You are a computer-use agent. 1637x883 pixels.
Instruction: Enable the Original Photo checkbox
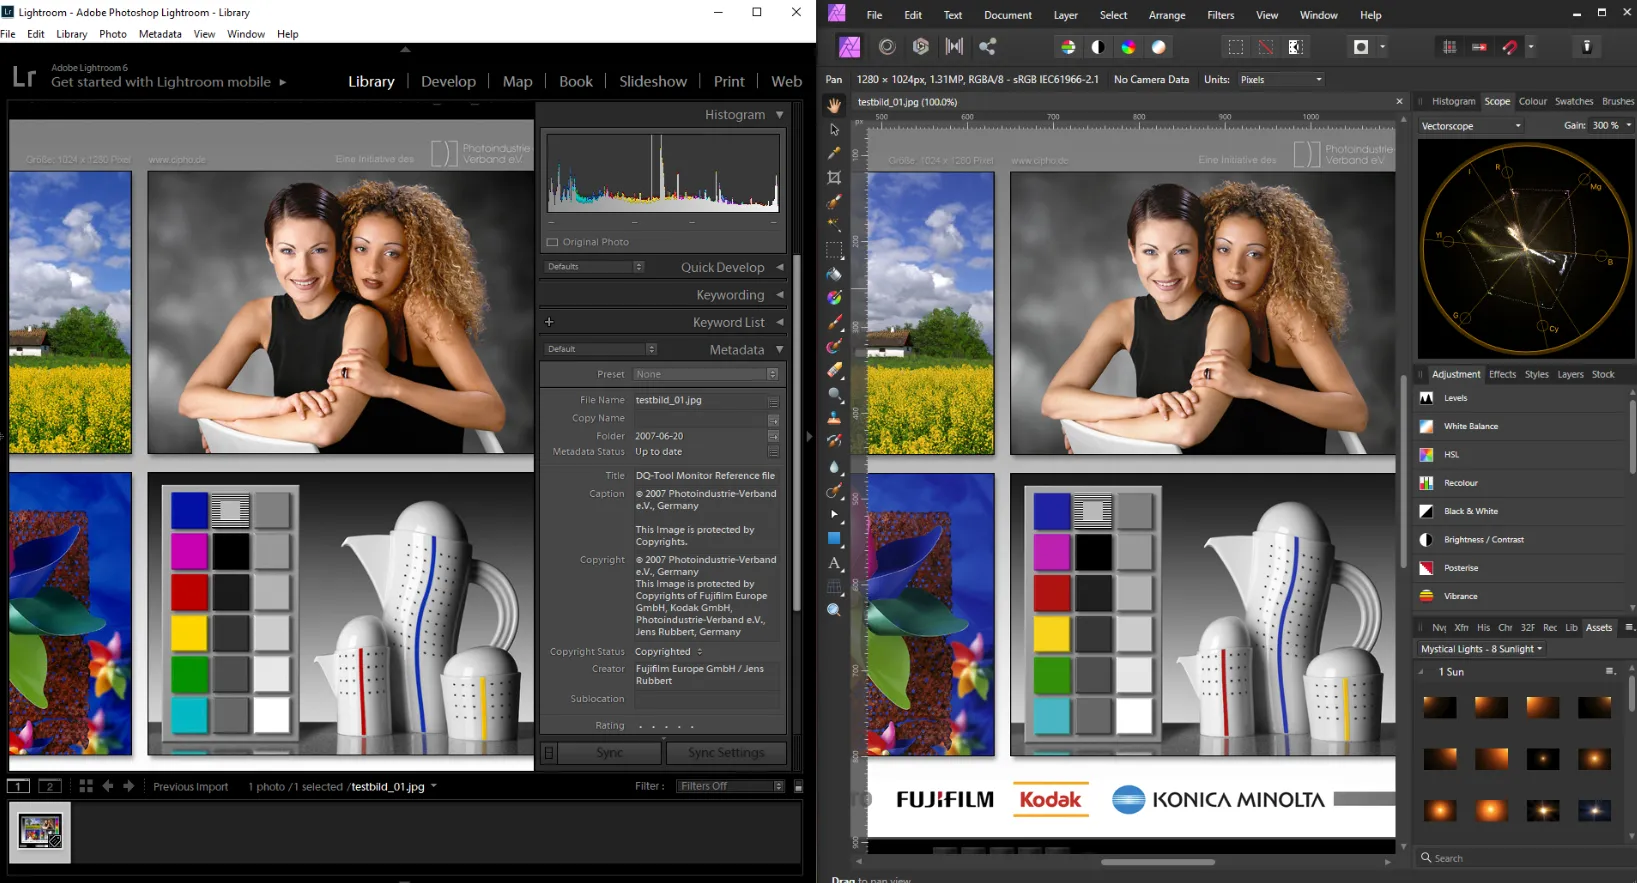coord(552,242)
